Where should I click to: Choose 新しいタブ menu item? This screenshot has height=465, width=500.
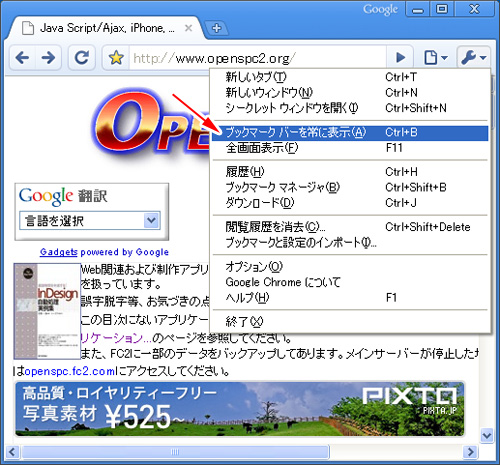[350, 77]
